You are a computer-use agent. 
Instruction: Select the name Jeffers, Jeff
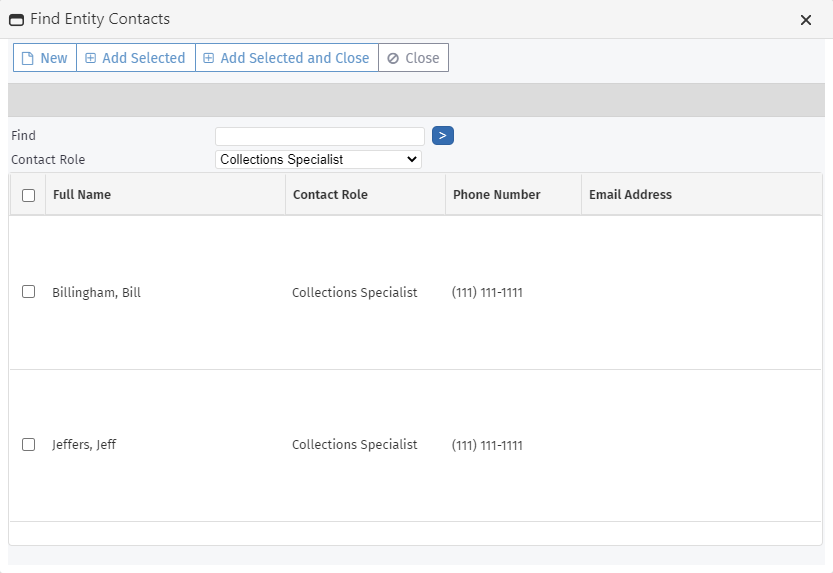pos(84,444)
